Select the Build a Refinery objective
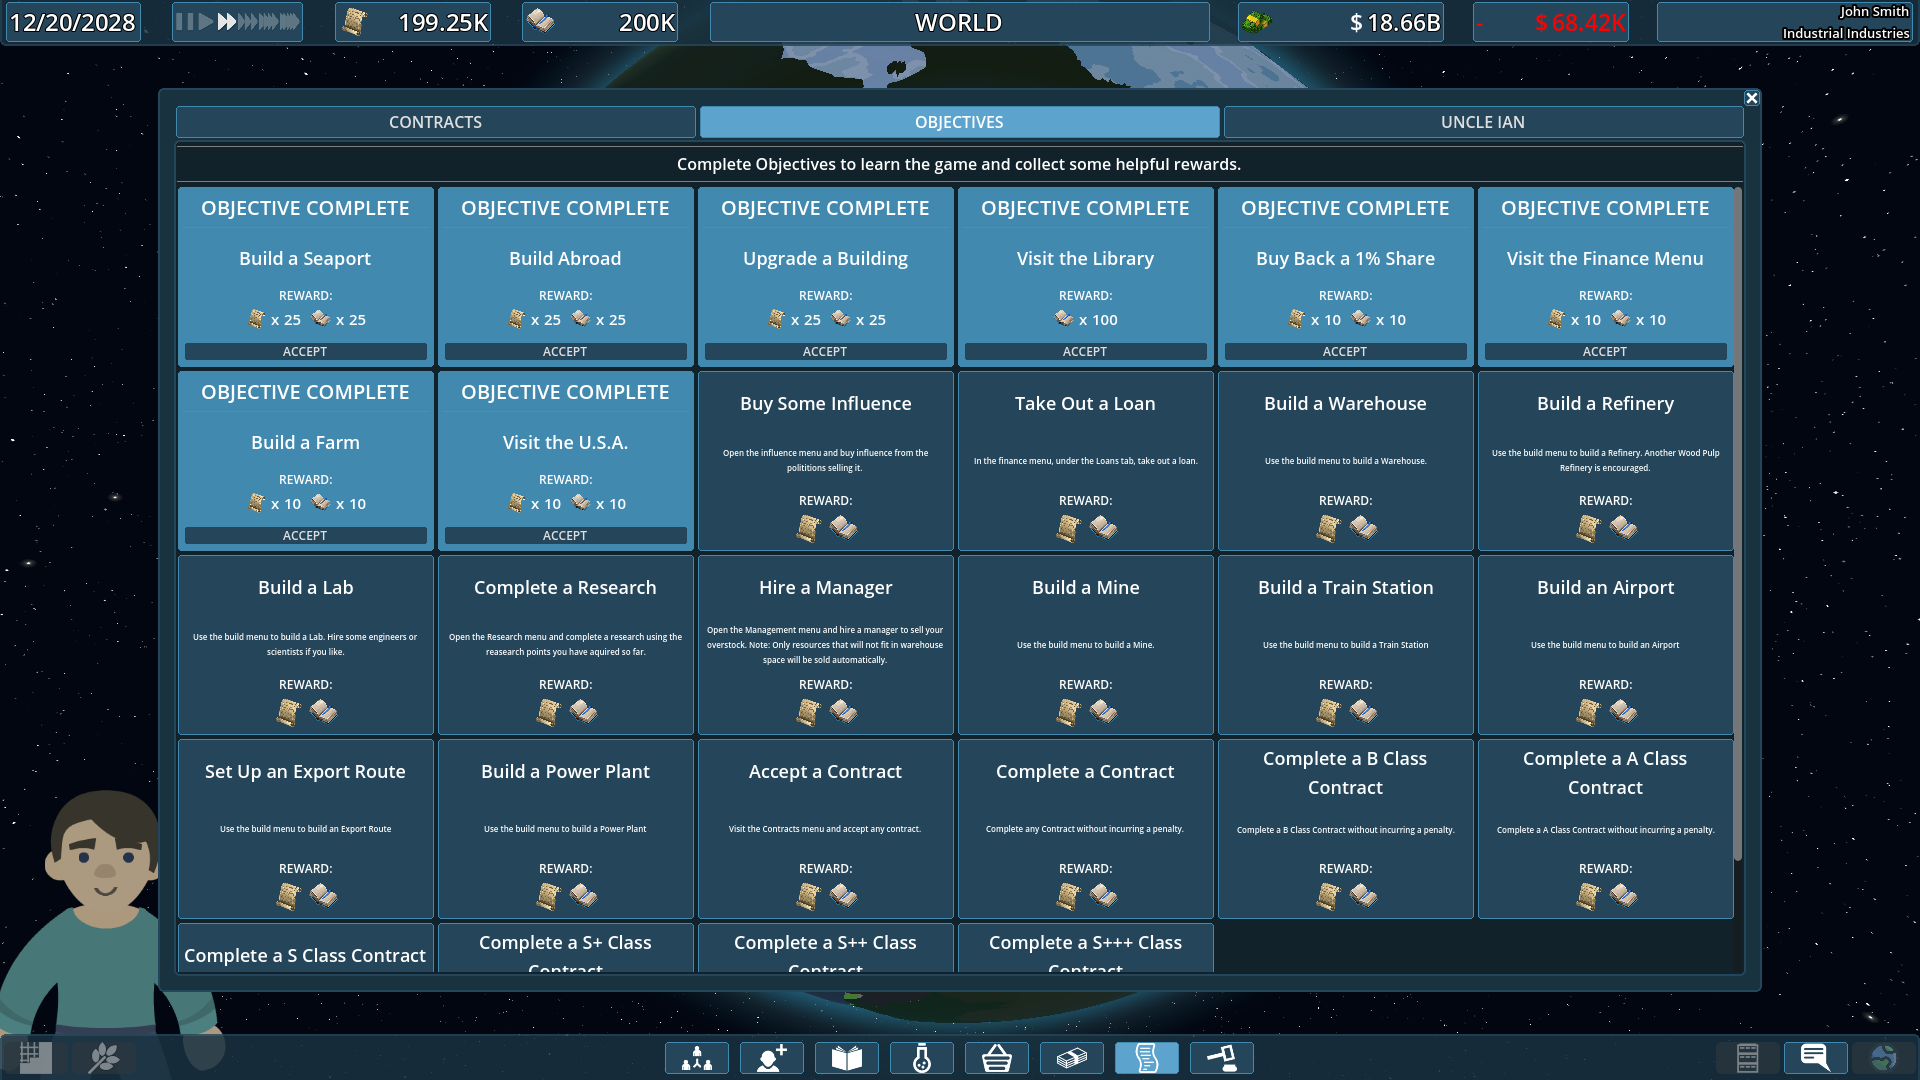This screenshot has width=1920, height=1080. (x=1605, y=461)
